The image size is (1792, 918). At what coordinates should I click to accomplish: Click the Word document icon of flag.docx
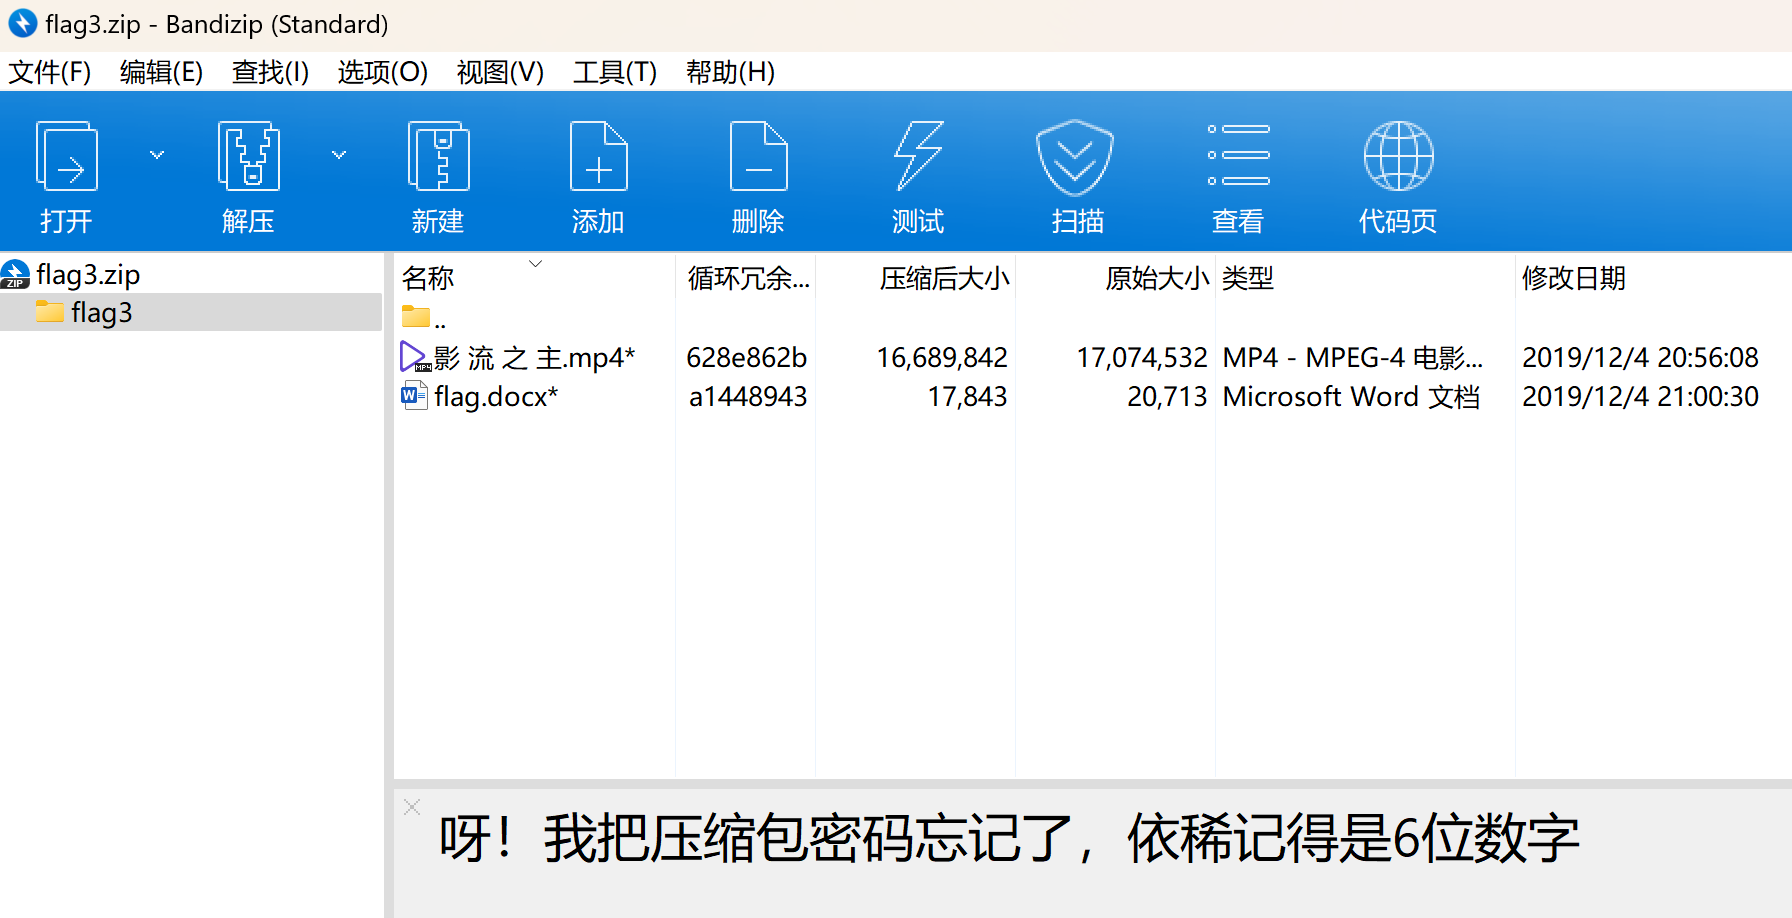tap(414, 396)
